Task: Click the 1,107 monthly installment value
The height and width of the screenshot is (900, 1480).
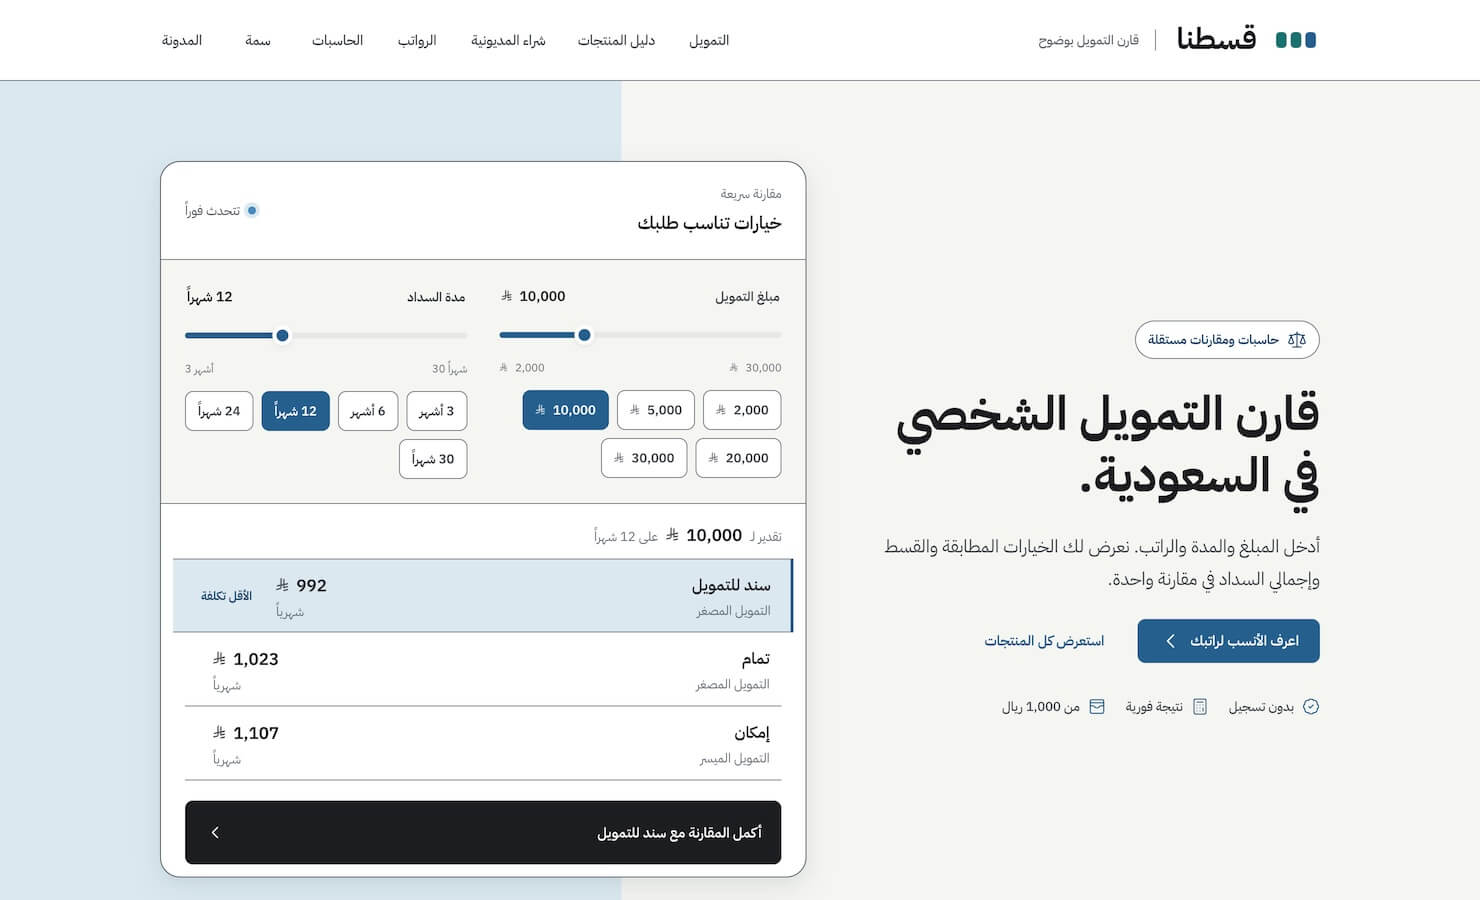Action: tap(246, 733)
